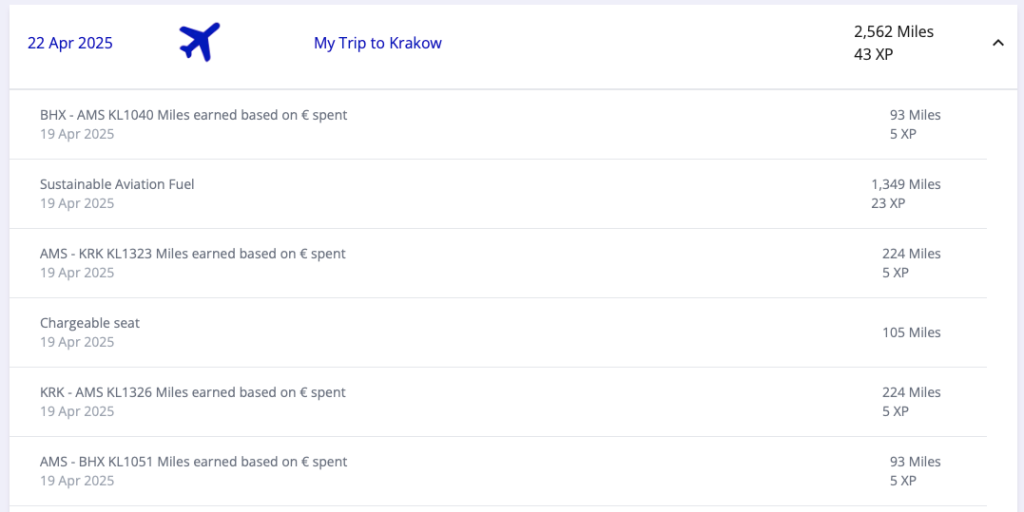This screenshot has width=1024, height=512.
Task: Click the 2,562 Miles trip total
Action: tap(893, 32)
